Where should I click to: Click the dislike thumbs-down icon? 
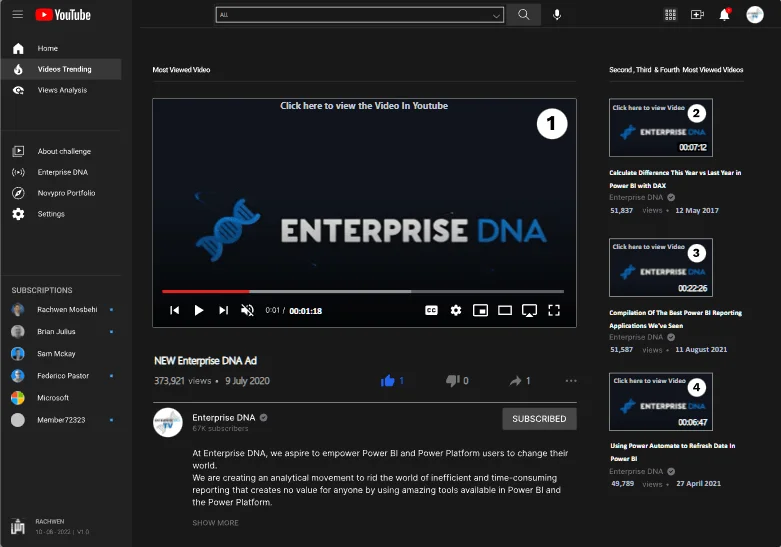[452, 381]
